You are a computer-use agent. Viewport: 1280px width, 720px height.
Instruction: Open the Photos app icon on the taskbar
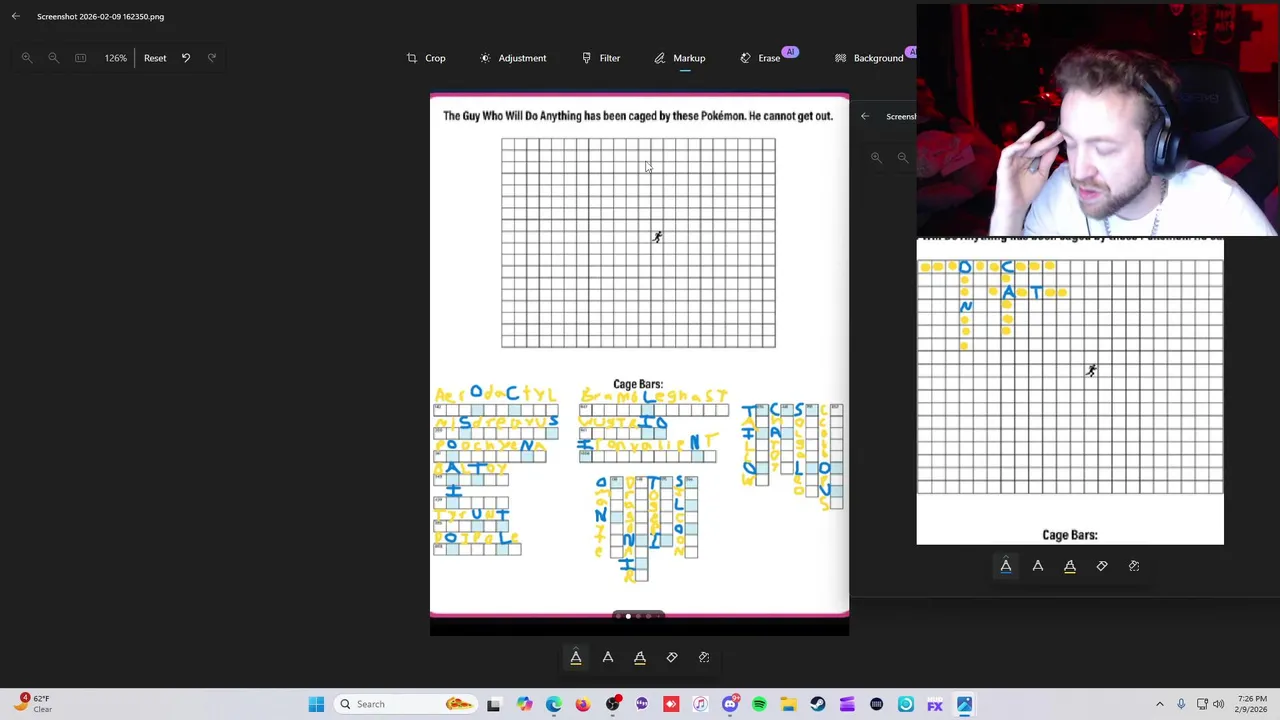click(x=964, y=704)
